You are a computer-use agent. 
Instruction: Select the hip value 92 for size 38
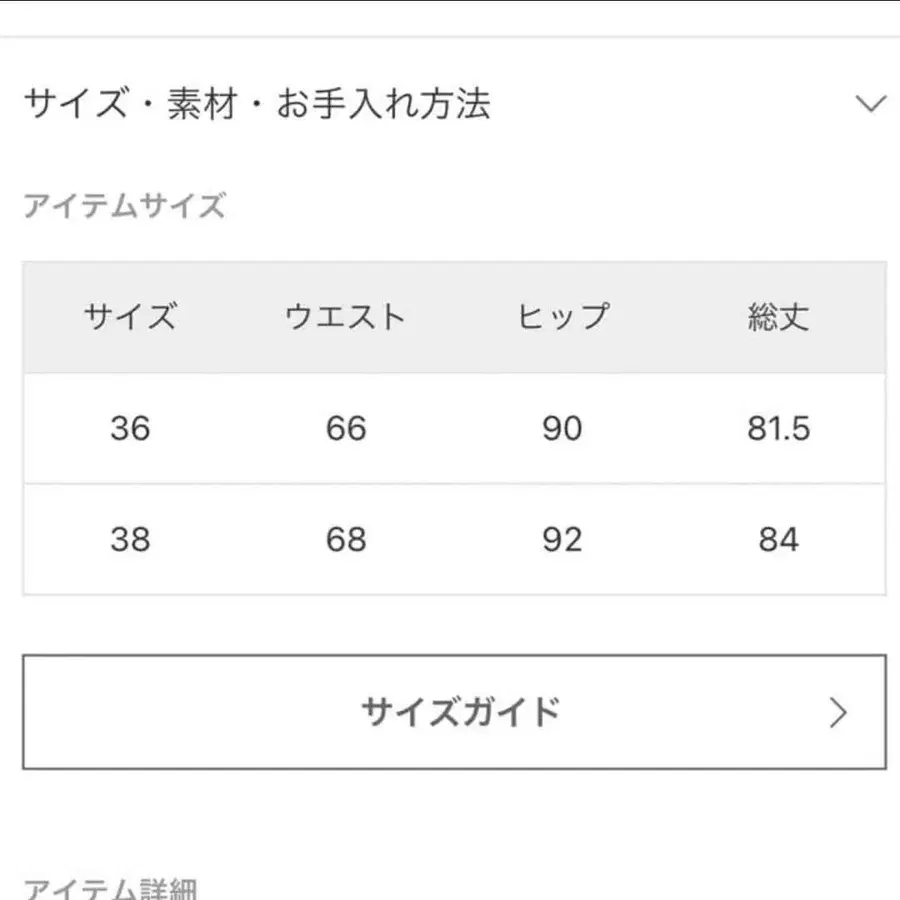click(x=563, y=540)
